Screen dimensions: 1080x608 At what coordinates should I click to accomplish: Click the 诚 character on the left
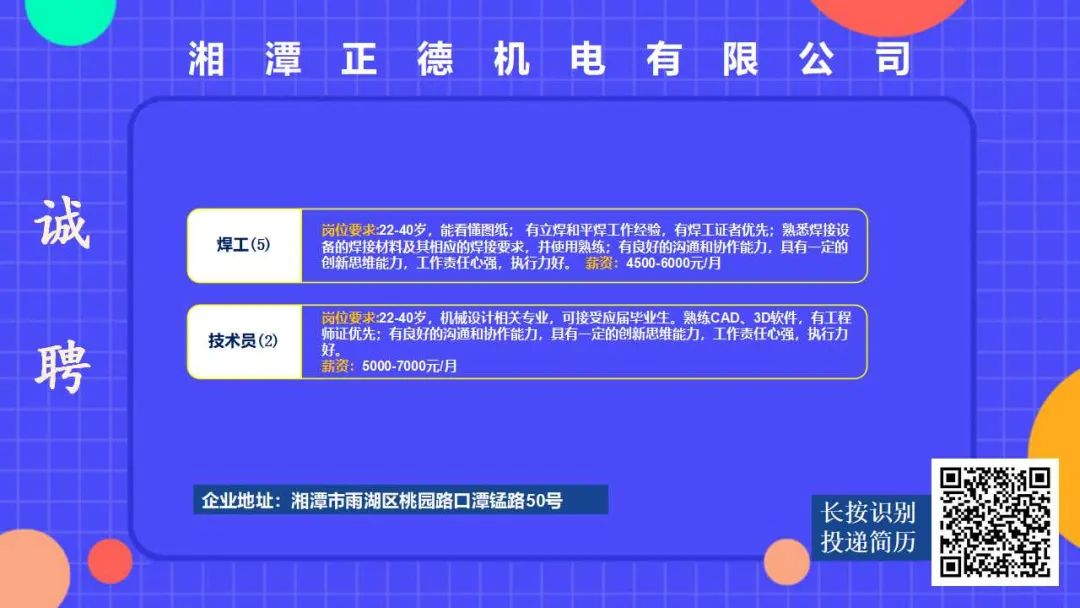(x=63, y=223)
